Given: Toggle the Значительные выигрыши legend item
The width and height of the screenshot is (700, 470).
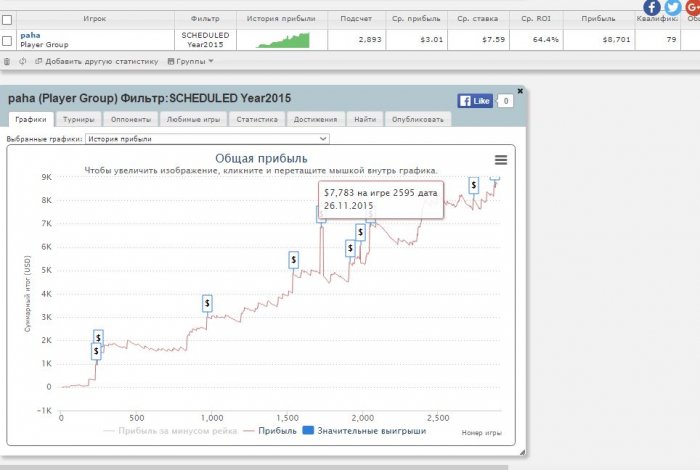Looking at the screenshot, I should 364,431.
